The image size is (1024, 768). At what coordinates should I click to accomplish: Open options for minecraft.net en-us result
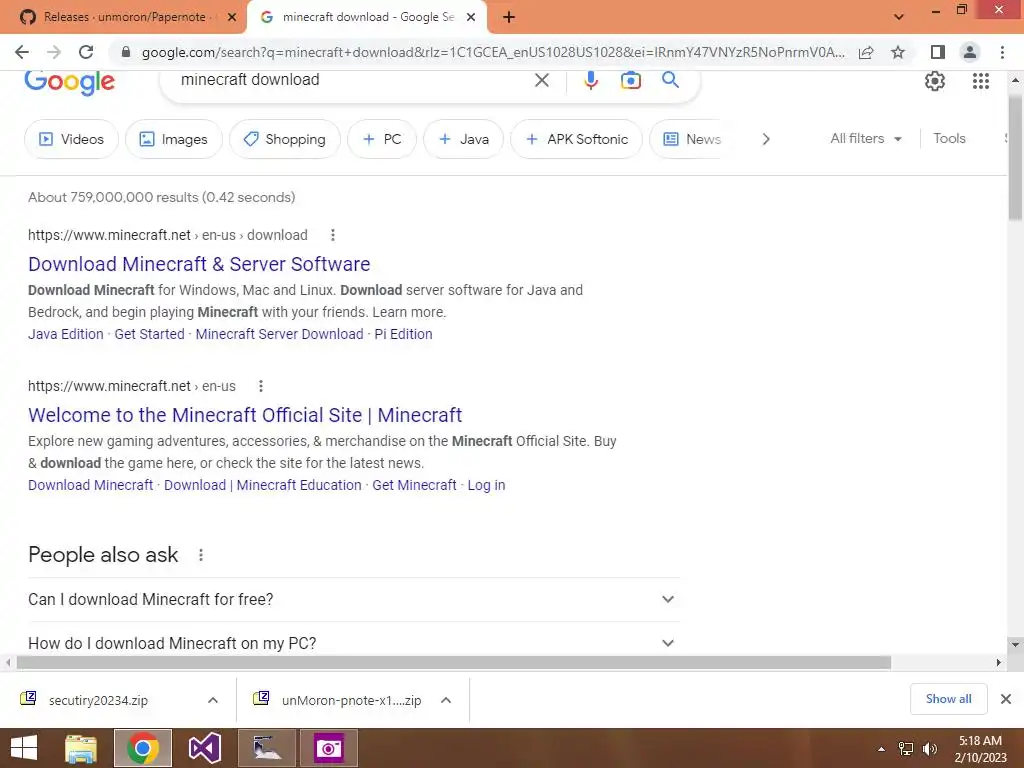coord(261,386)
